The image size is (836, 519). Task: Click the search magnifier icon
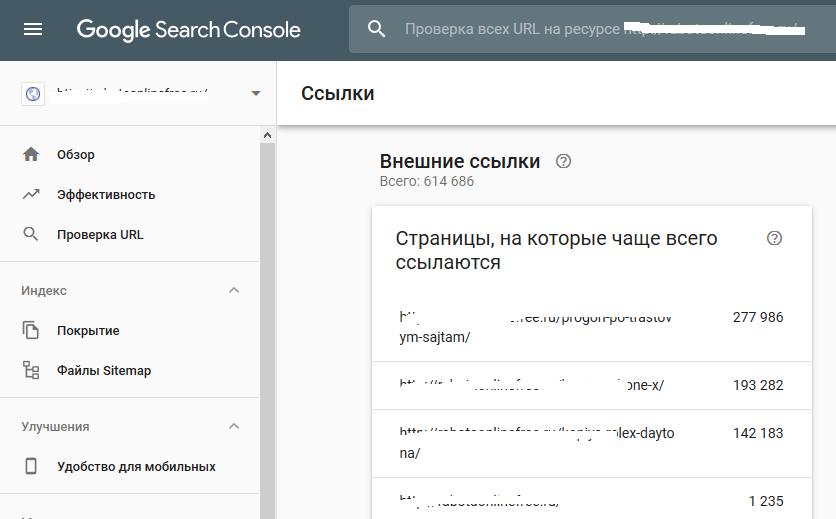coord(377,29)
